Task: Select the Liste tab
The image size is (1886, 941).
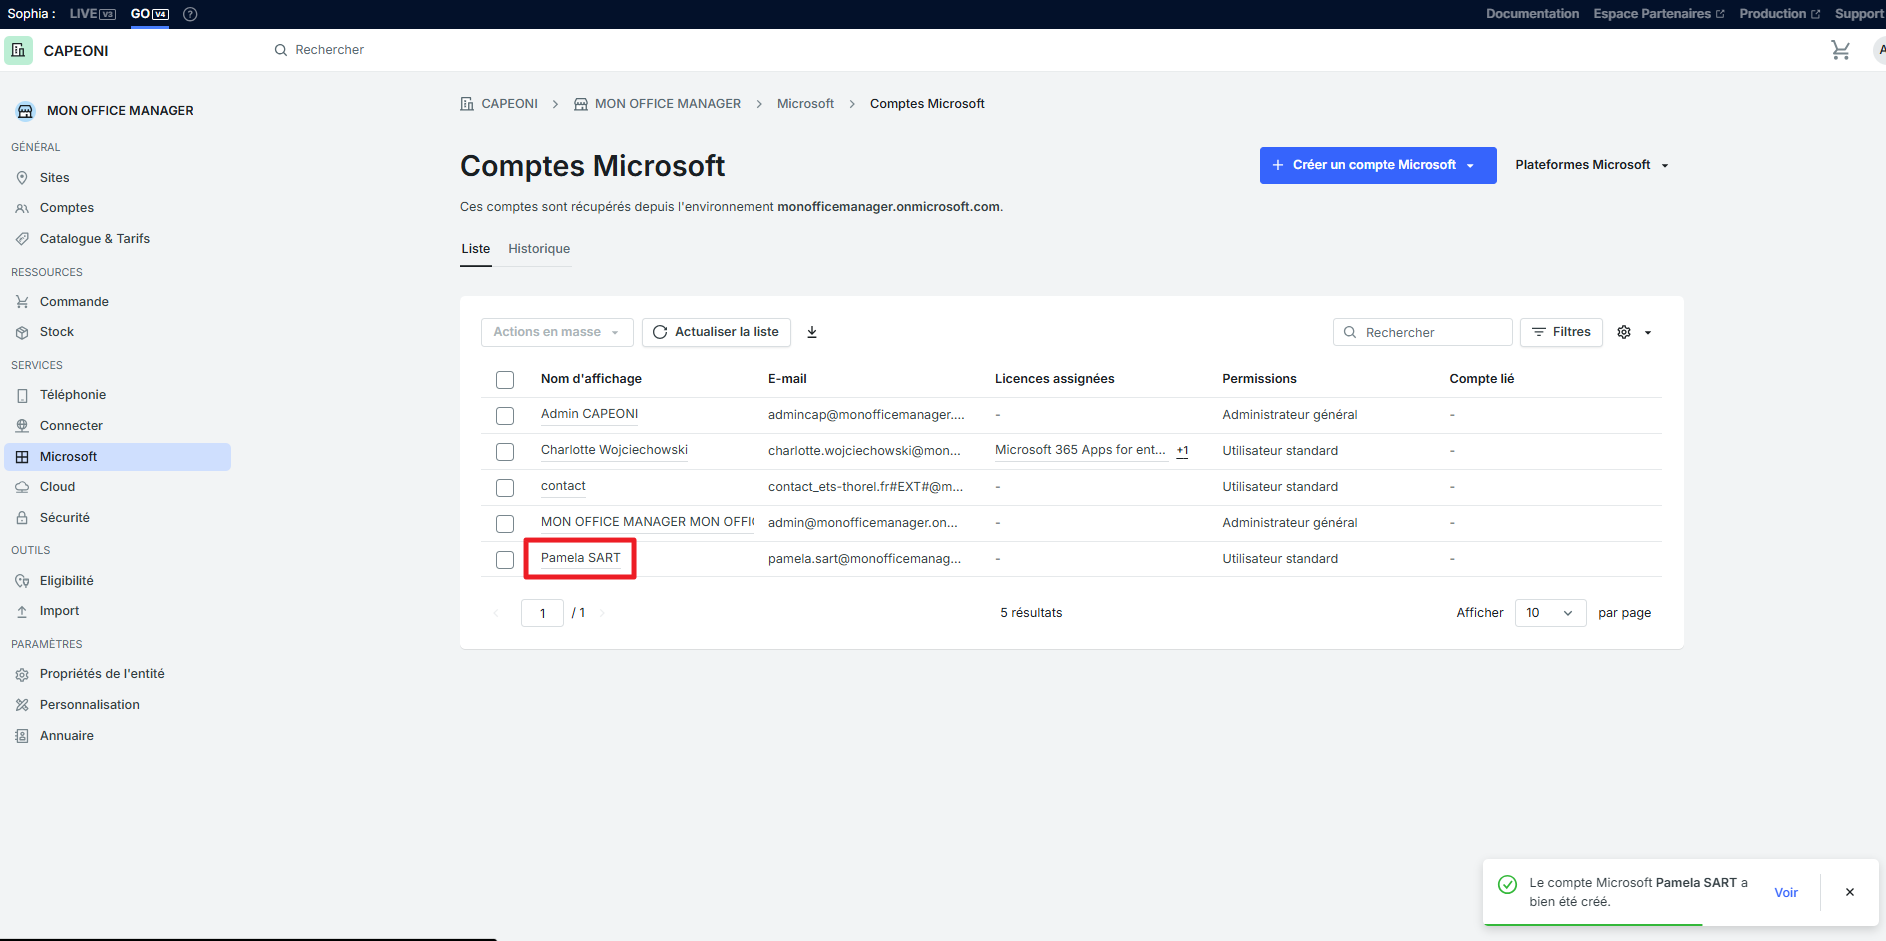Action: 476,249
